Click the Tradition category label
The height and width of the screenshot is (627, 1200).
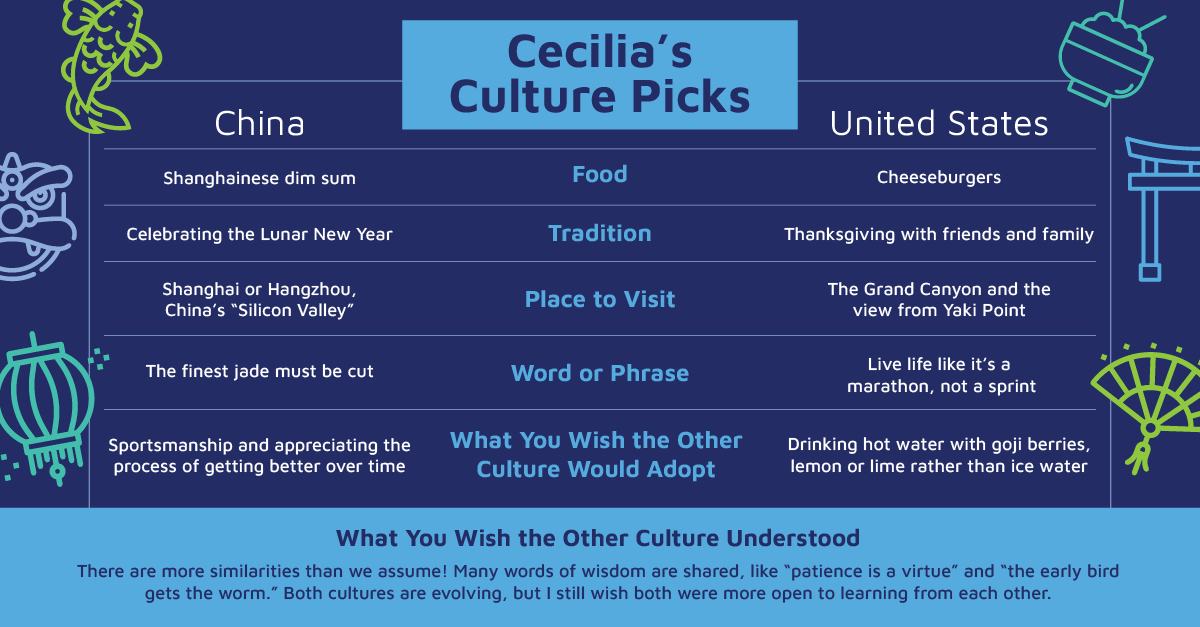600,234
